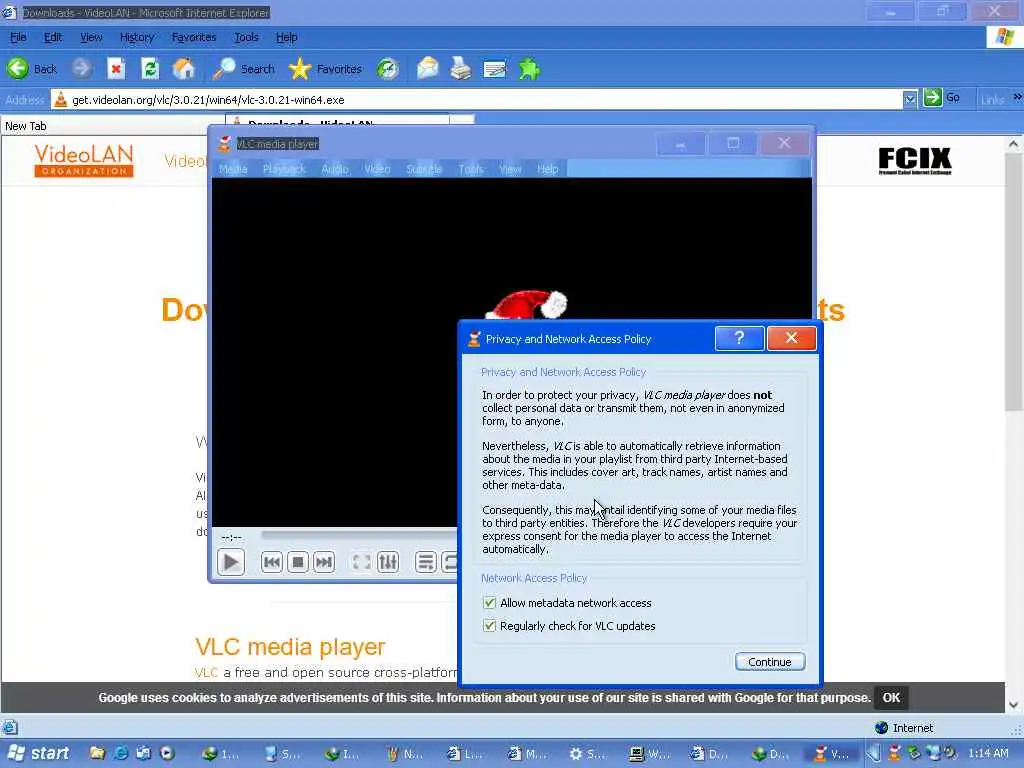The width and height of the screenshot is (1024, 768).
Task: Play media with the VLC play button
Action: 231,562
